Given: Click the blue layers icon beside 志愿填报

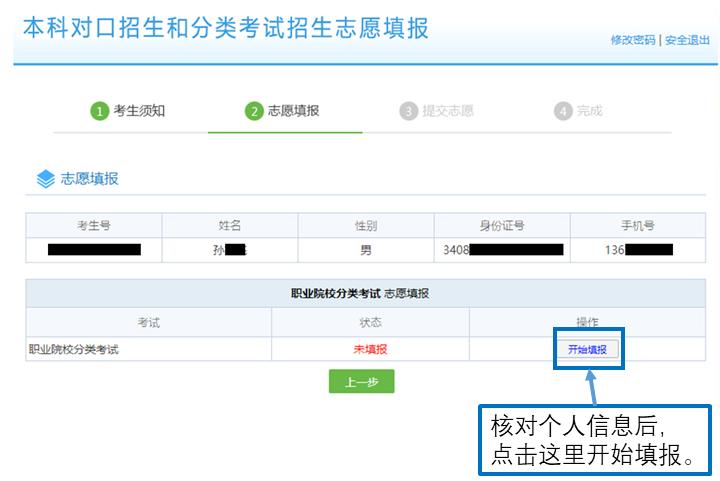Looking at the screenshot, I should pyautogui.click(x=45, y=179).
